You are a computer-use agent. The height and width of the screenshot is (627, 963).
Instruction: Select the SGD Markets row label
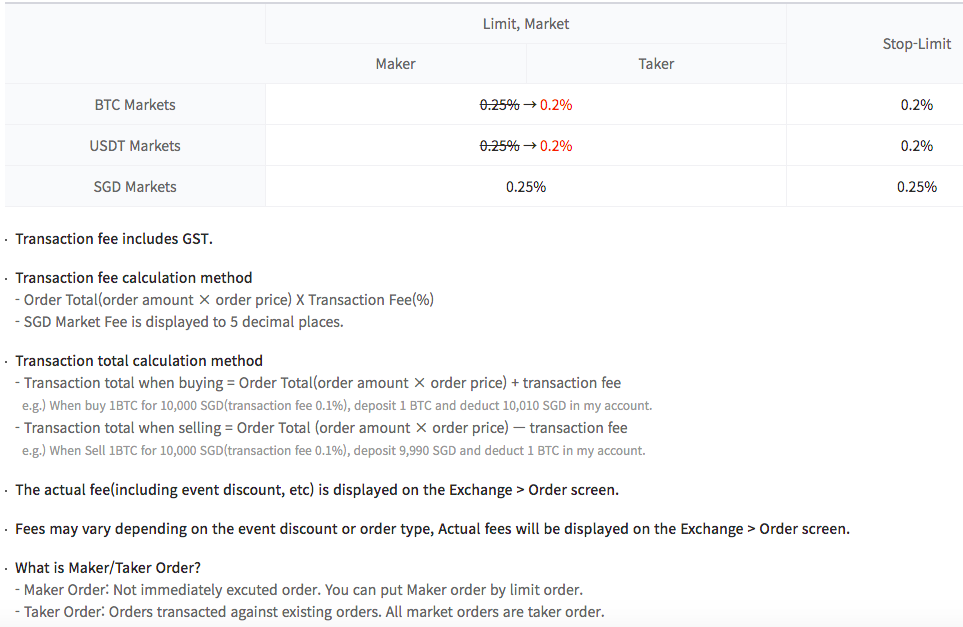point(135,187)
